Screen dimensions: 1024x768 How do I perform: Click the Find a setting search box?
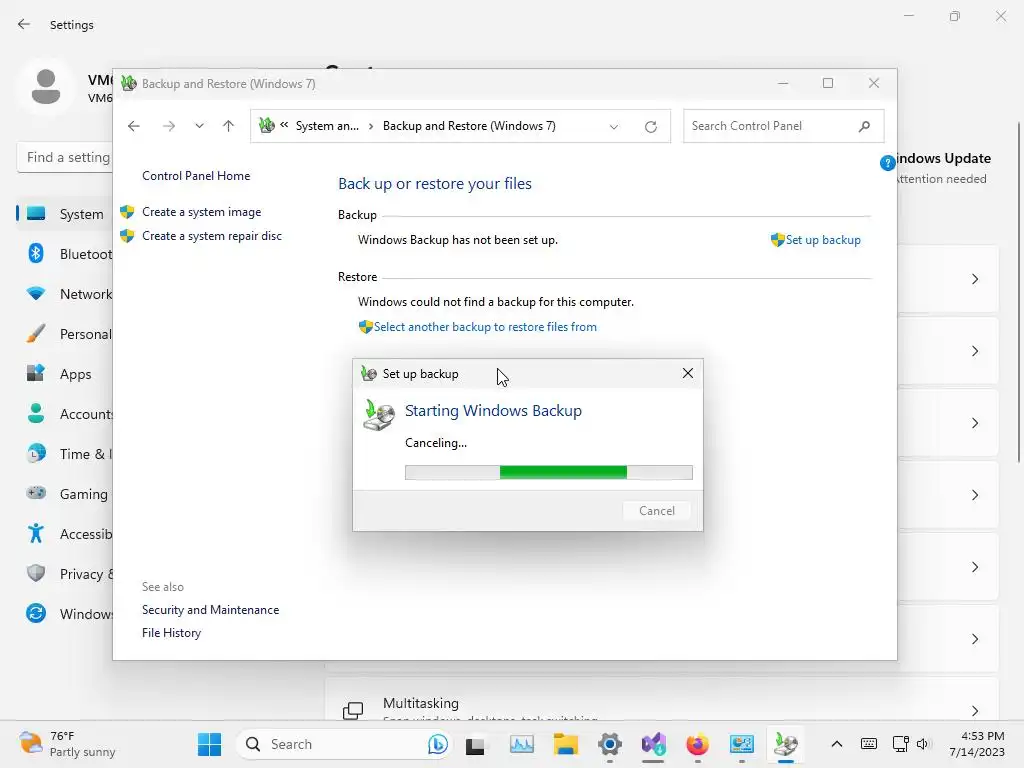(x=65, y=157)
